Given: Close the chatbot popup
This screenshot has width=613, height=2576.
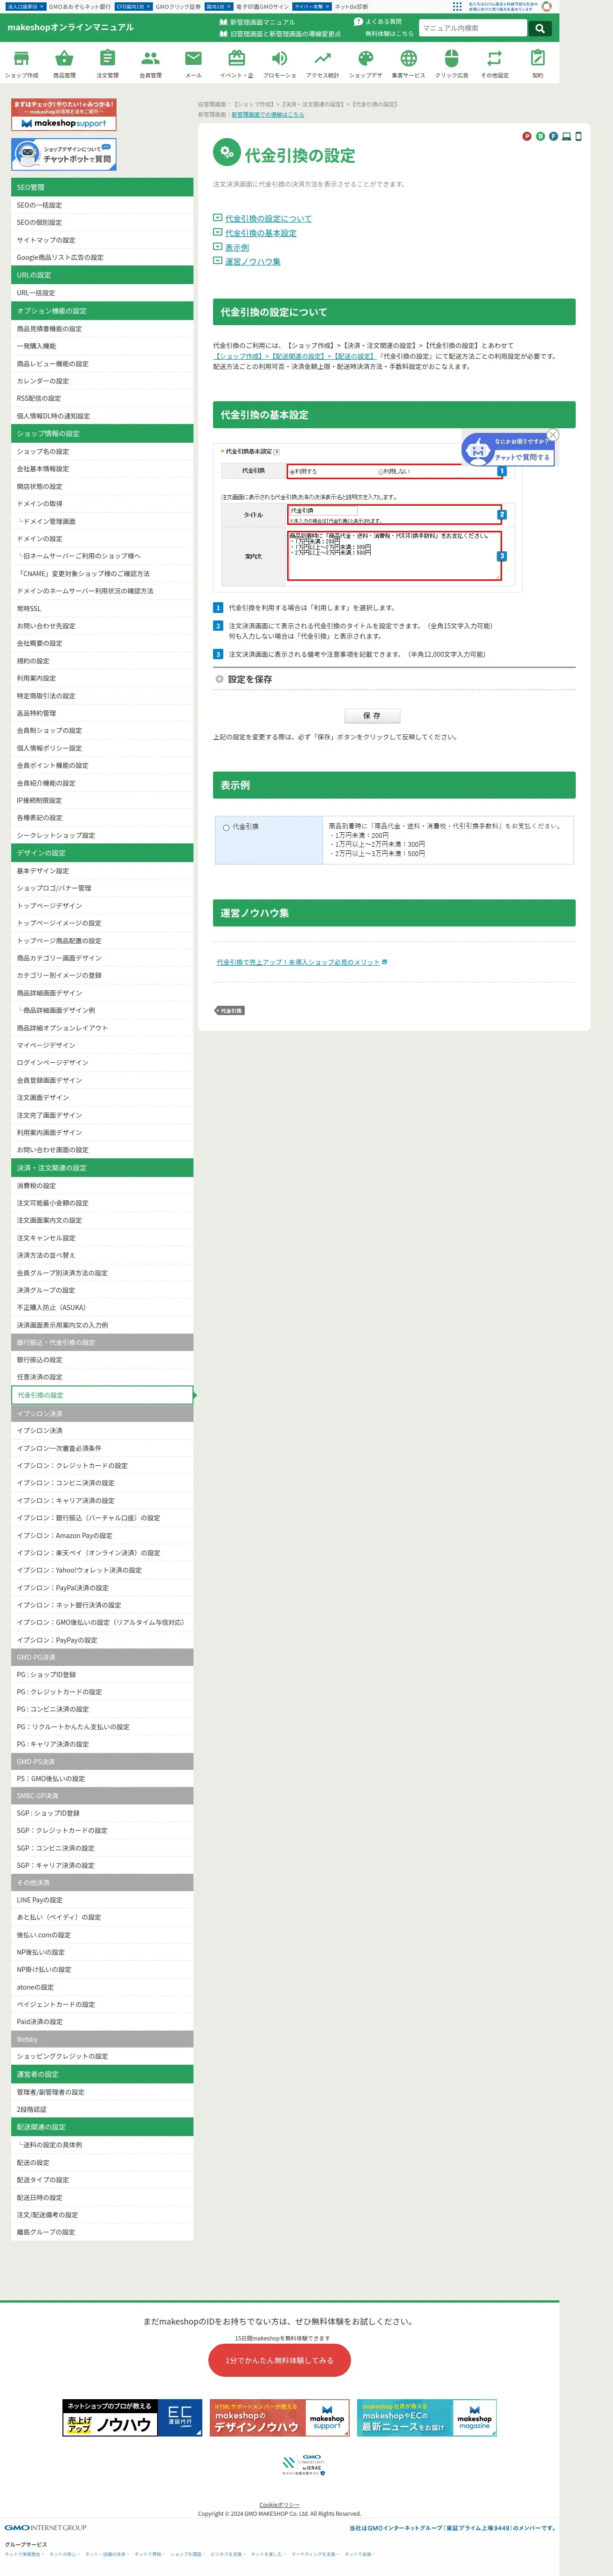Looking at the screenshot, I should tap(553, 435).
